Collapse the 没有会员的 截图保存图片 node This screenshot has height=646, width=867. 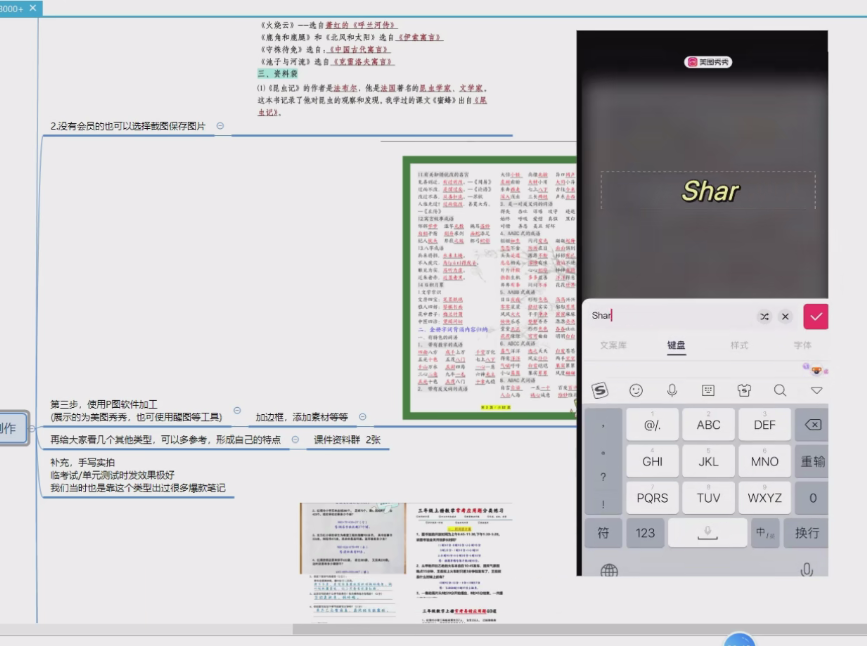220,126
